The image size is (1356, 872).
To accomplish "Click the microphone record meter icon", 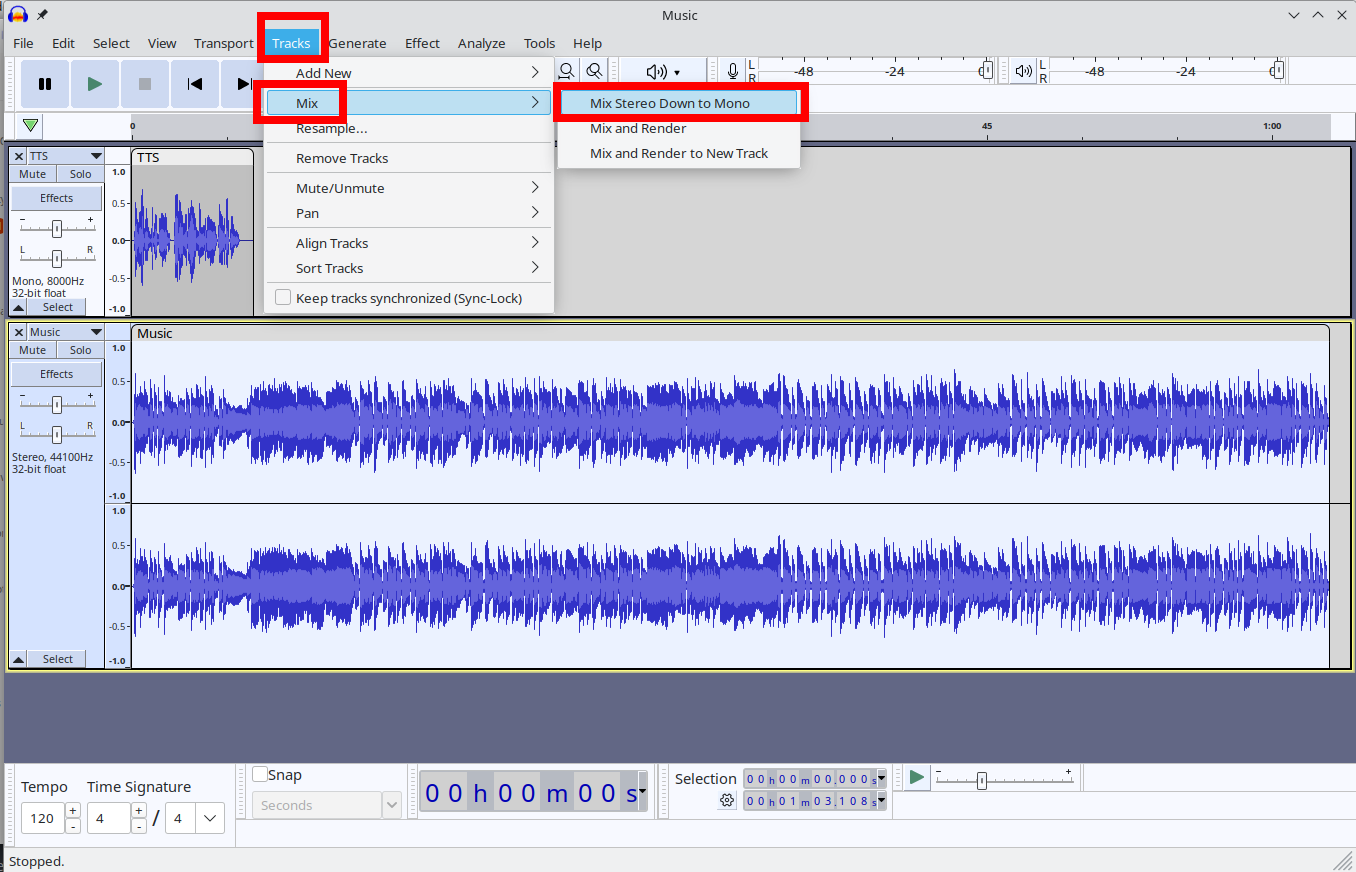I will [x=733, y=71].
